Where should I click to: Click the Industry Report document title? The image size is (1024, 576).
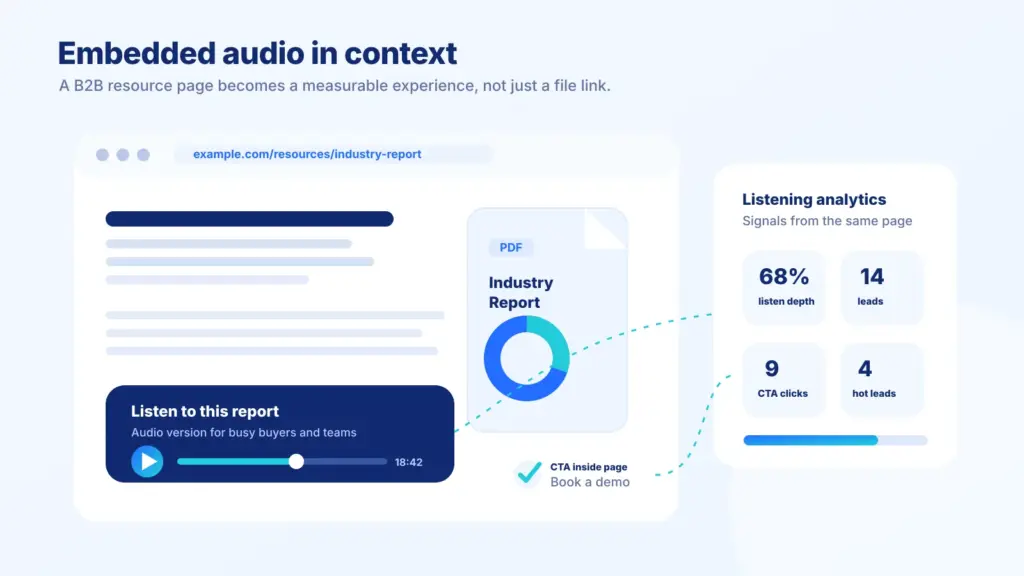pyautogui.click(x=520, y=293)
